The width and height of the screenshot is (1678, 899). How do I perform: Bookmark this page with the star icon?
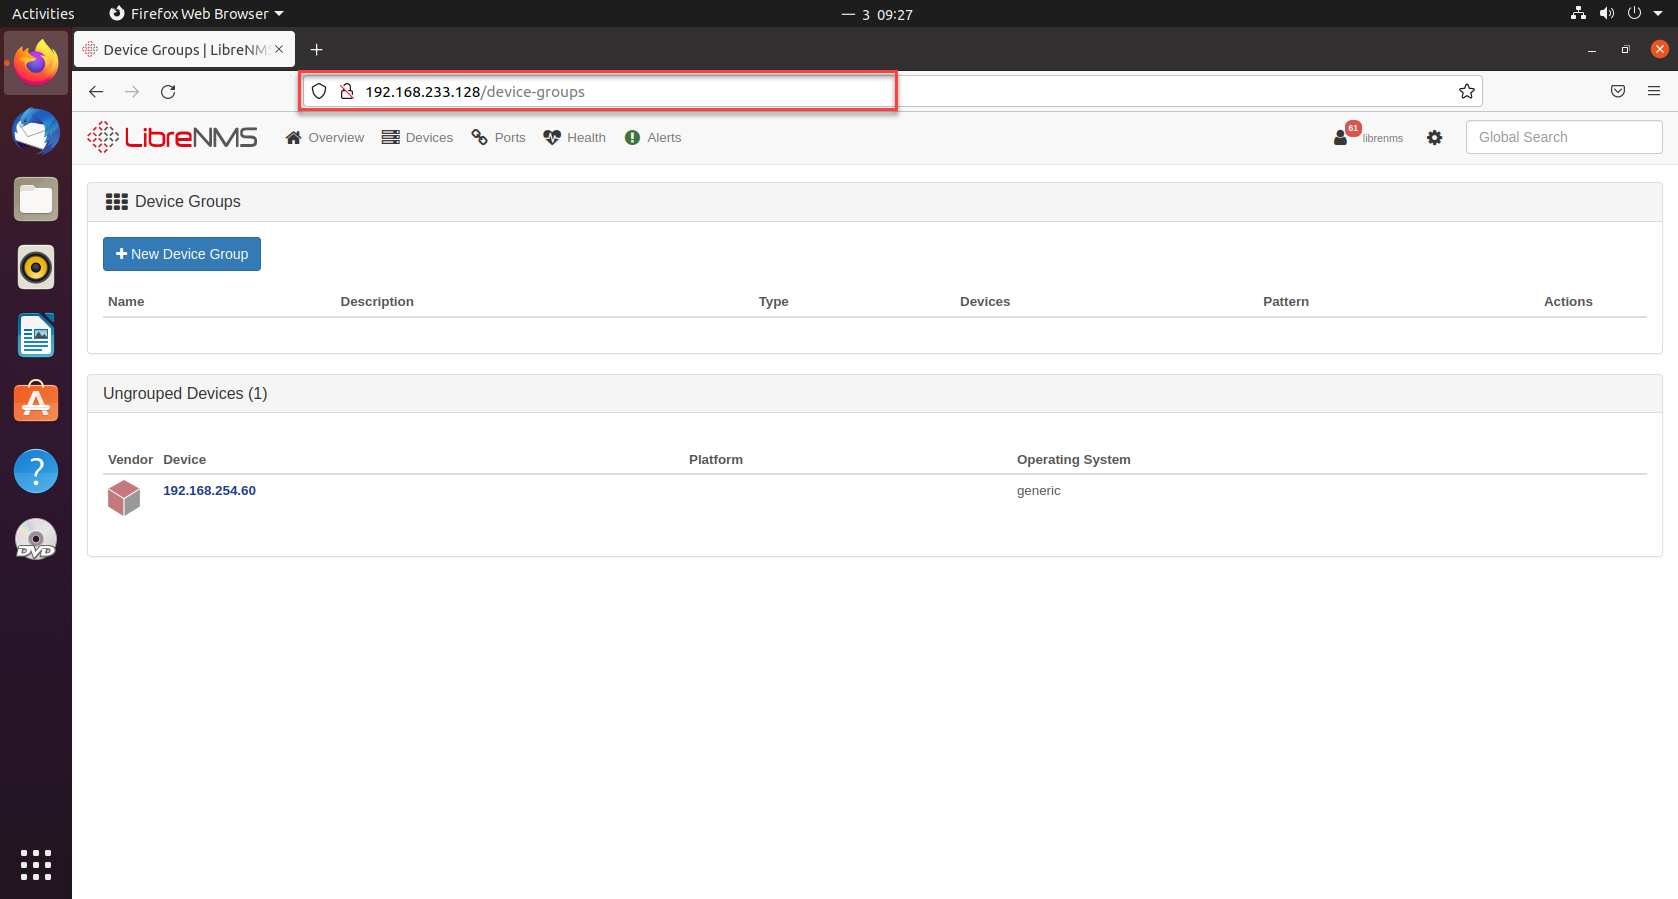(x=1466, y=92)
